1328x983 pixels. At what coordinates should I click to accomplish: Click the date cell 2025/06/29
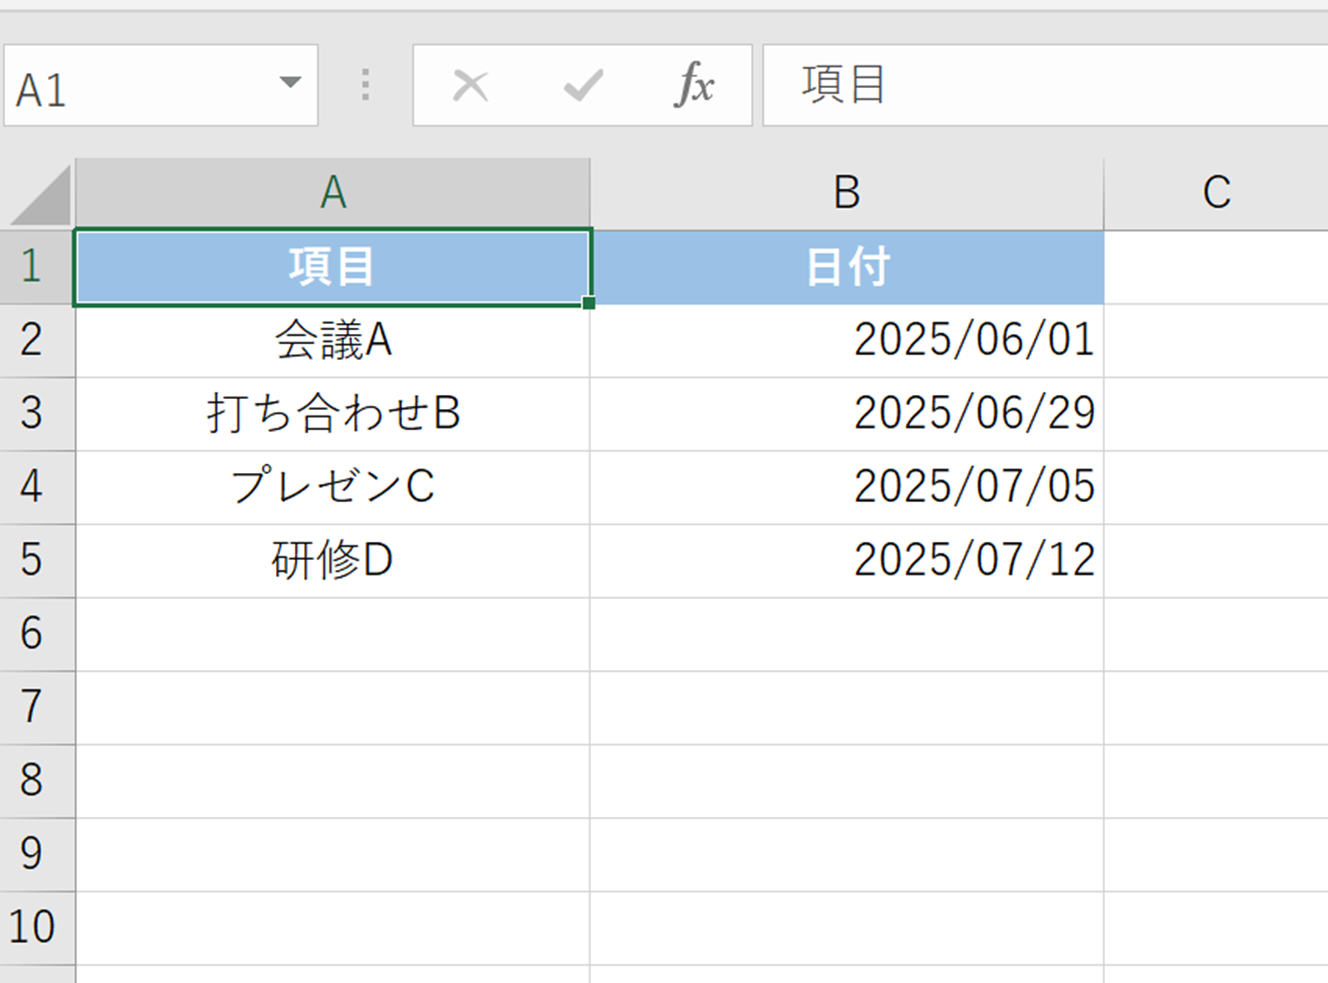click(x=847, y=414)
